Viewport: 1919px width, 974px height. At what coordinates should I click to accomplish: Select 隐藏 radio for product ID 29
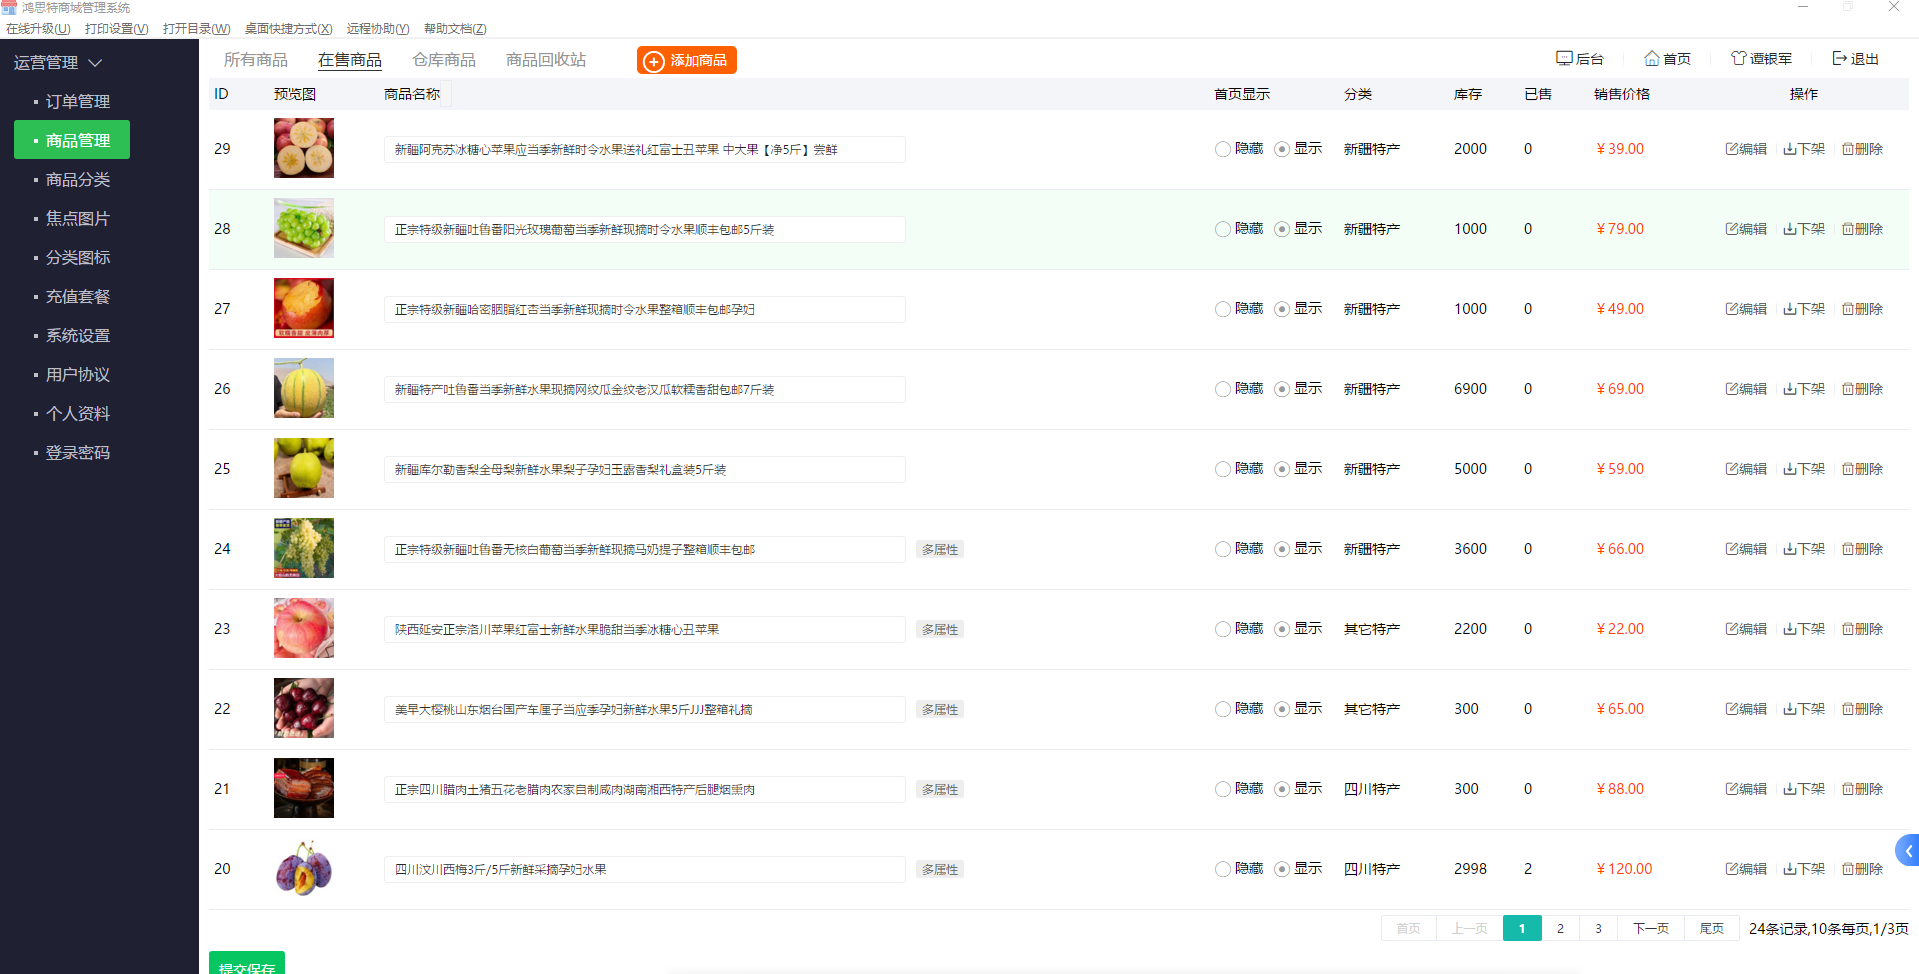1223,149
